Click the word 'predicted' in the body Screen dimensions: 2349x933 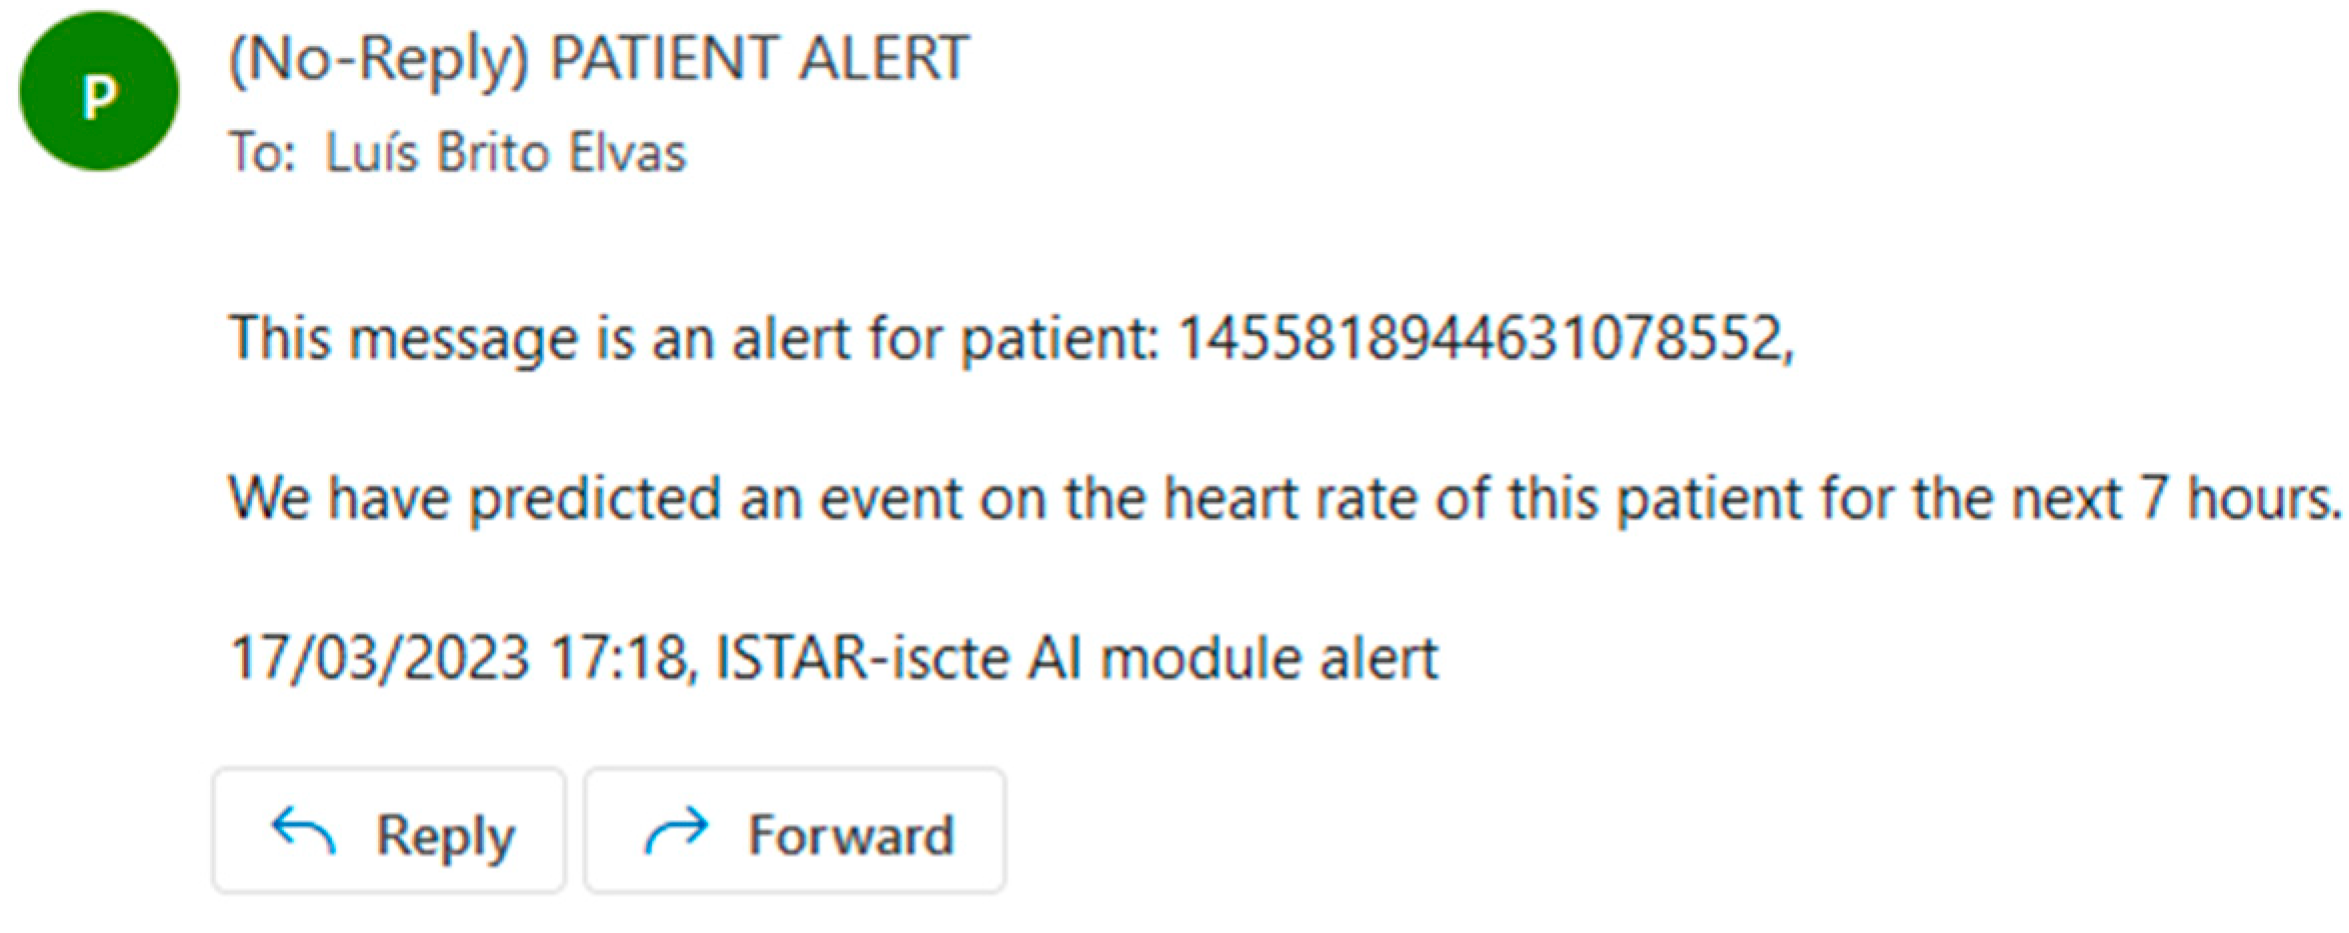(595, 497)
